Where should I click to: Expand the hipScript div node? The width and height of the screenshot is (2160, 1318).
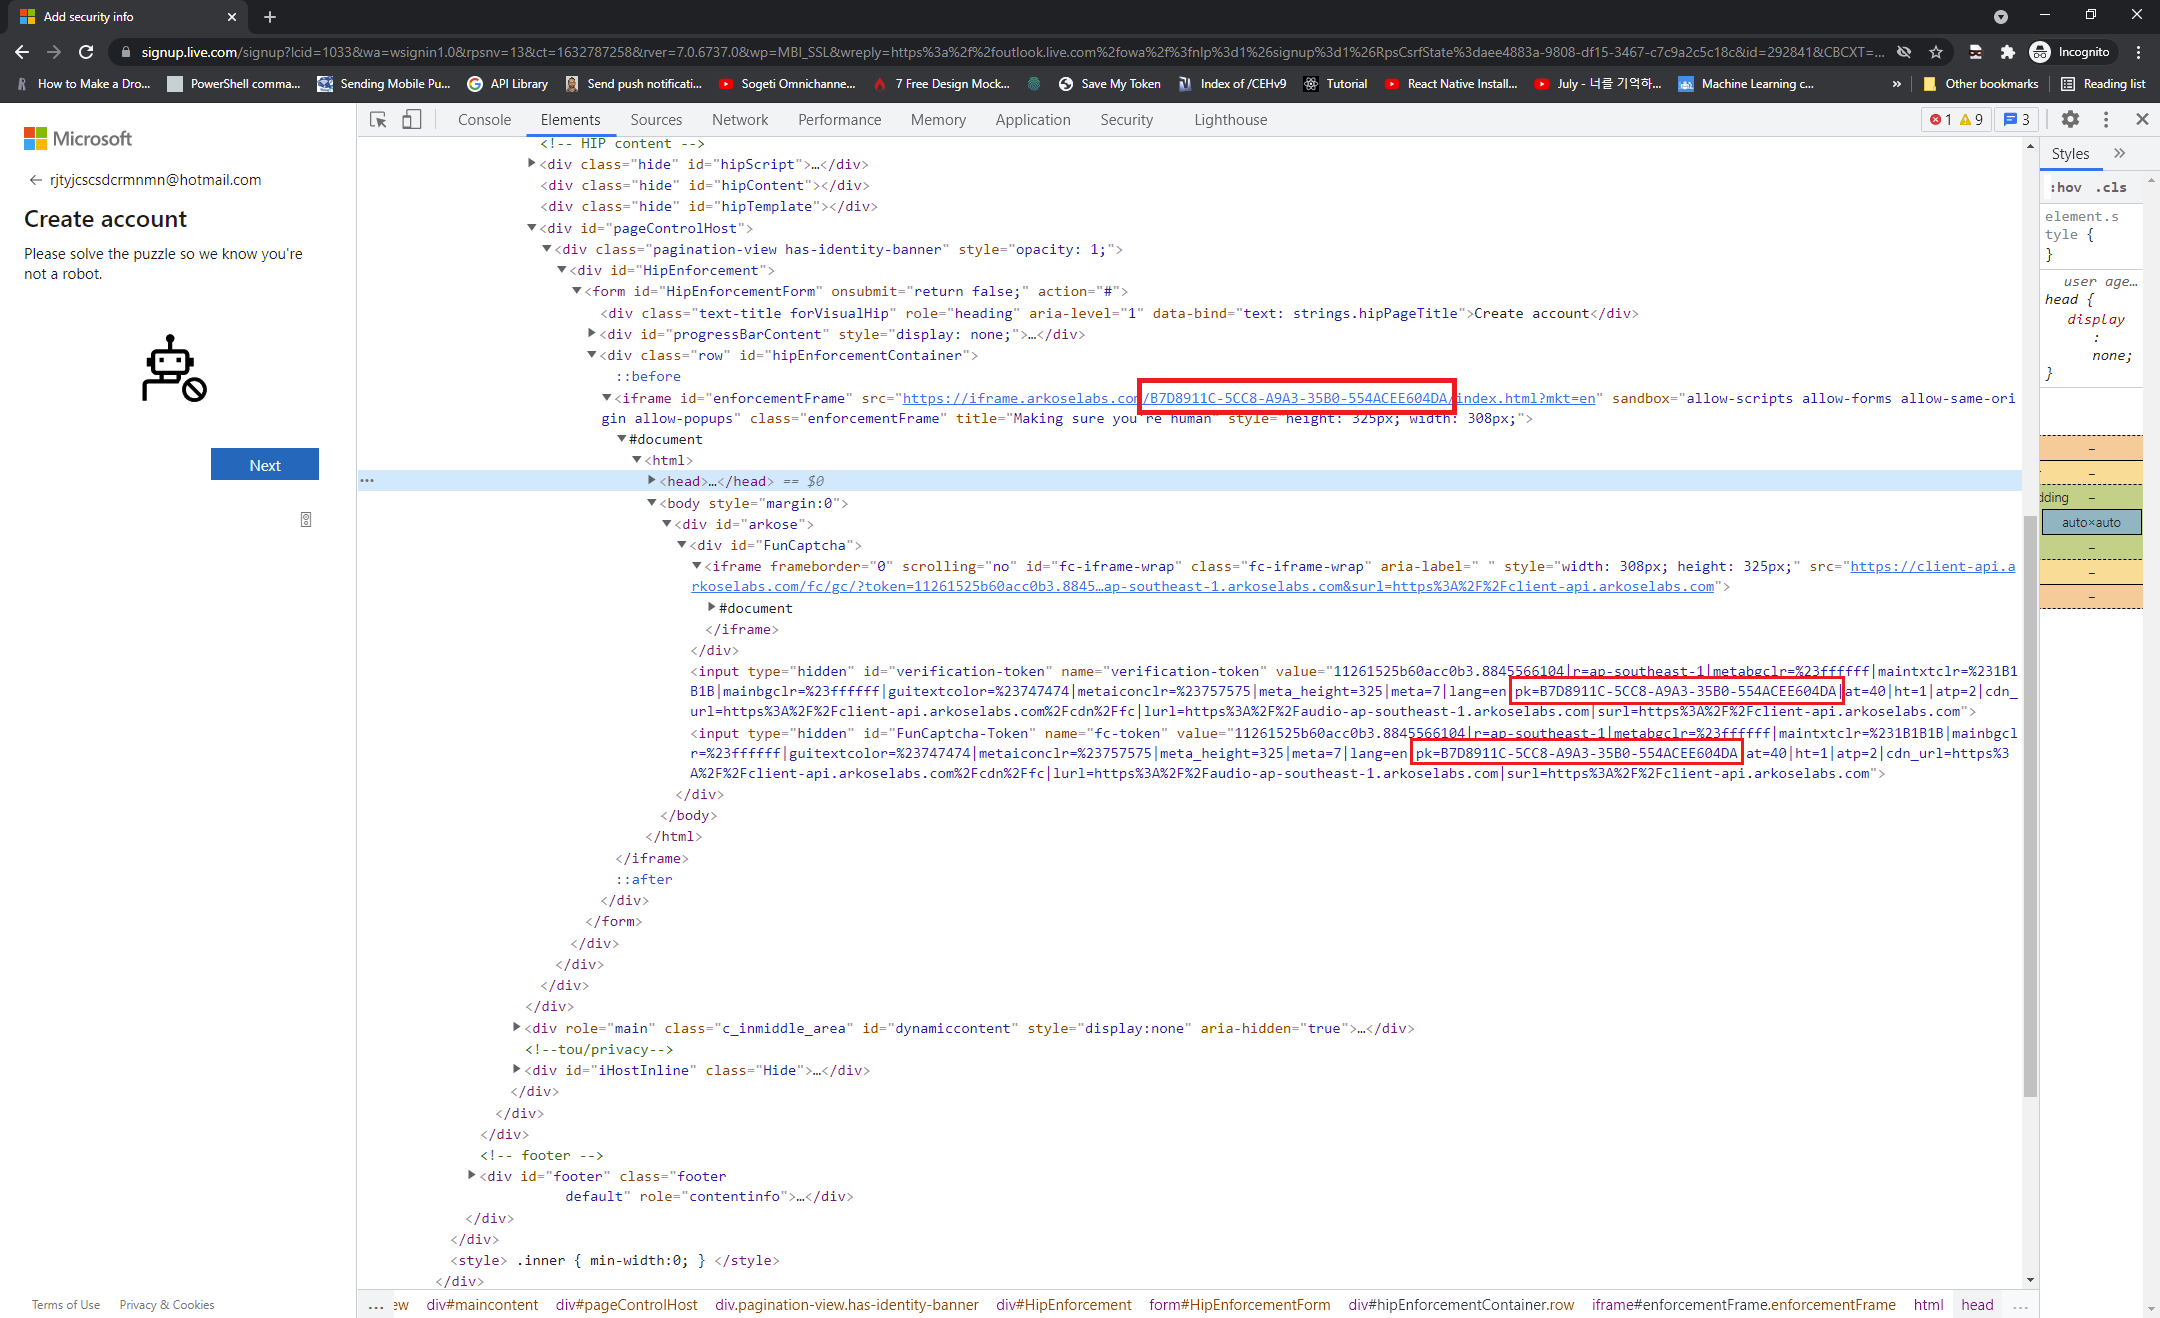532,164
